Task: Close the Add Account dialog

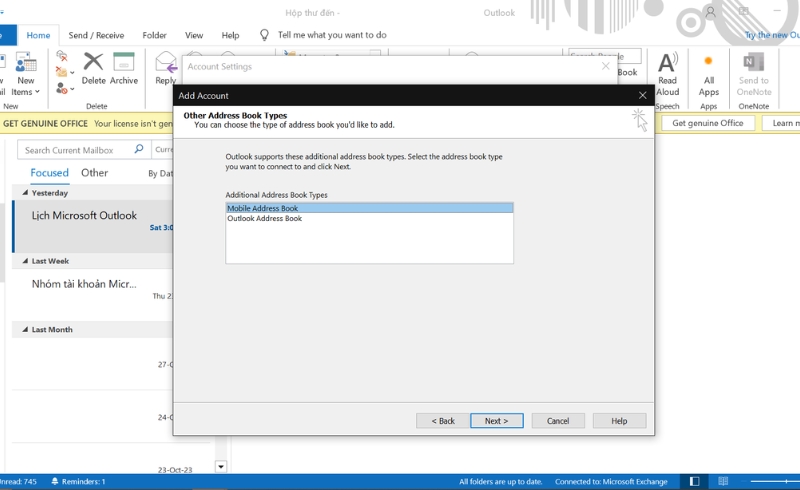Action: tap(642, 95)
